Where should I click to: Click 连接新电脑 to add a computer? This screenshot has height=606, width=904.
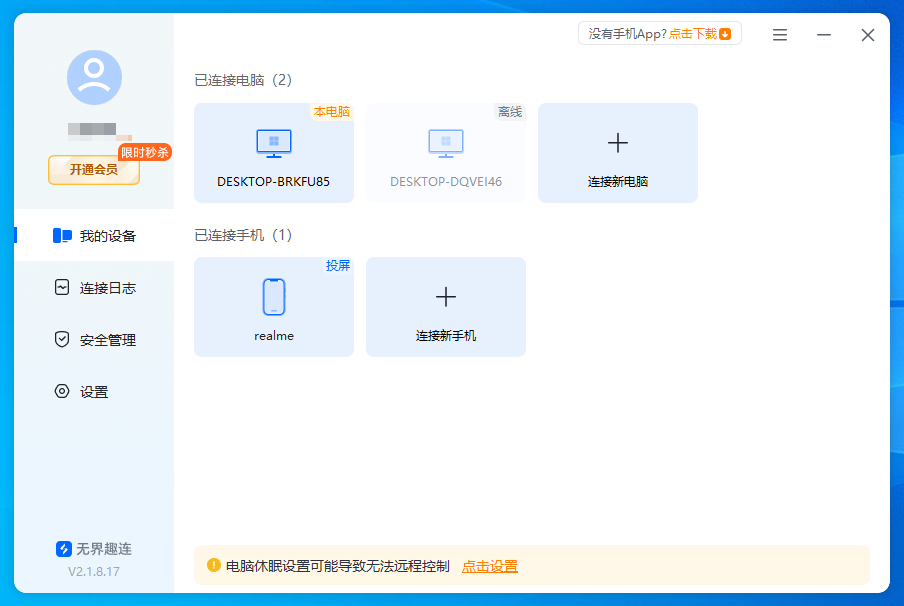(617, 152)
